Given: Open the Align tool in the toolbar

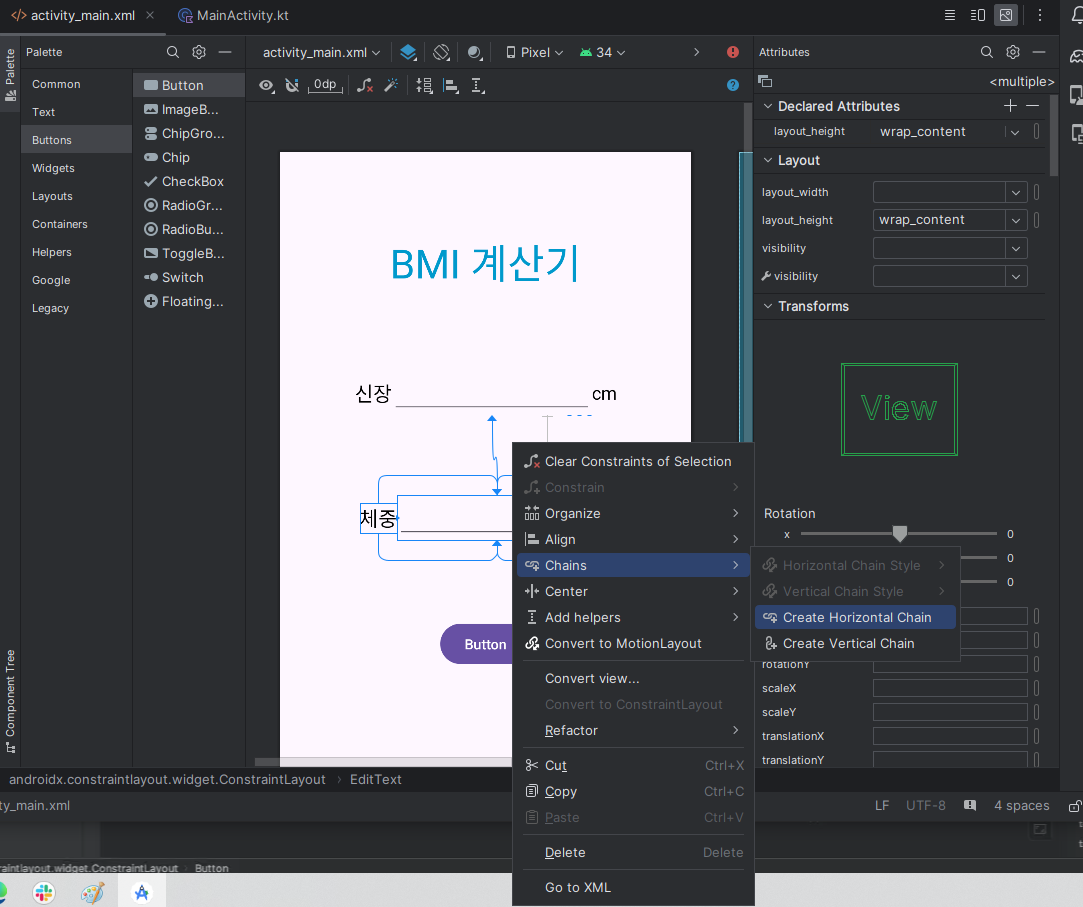Looking at the screenshot, I should [x=451, y=86].
